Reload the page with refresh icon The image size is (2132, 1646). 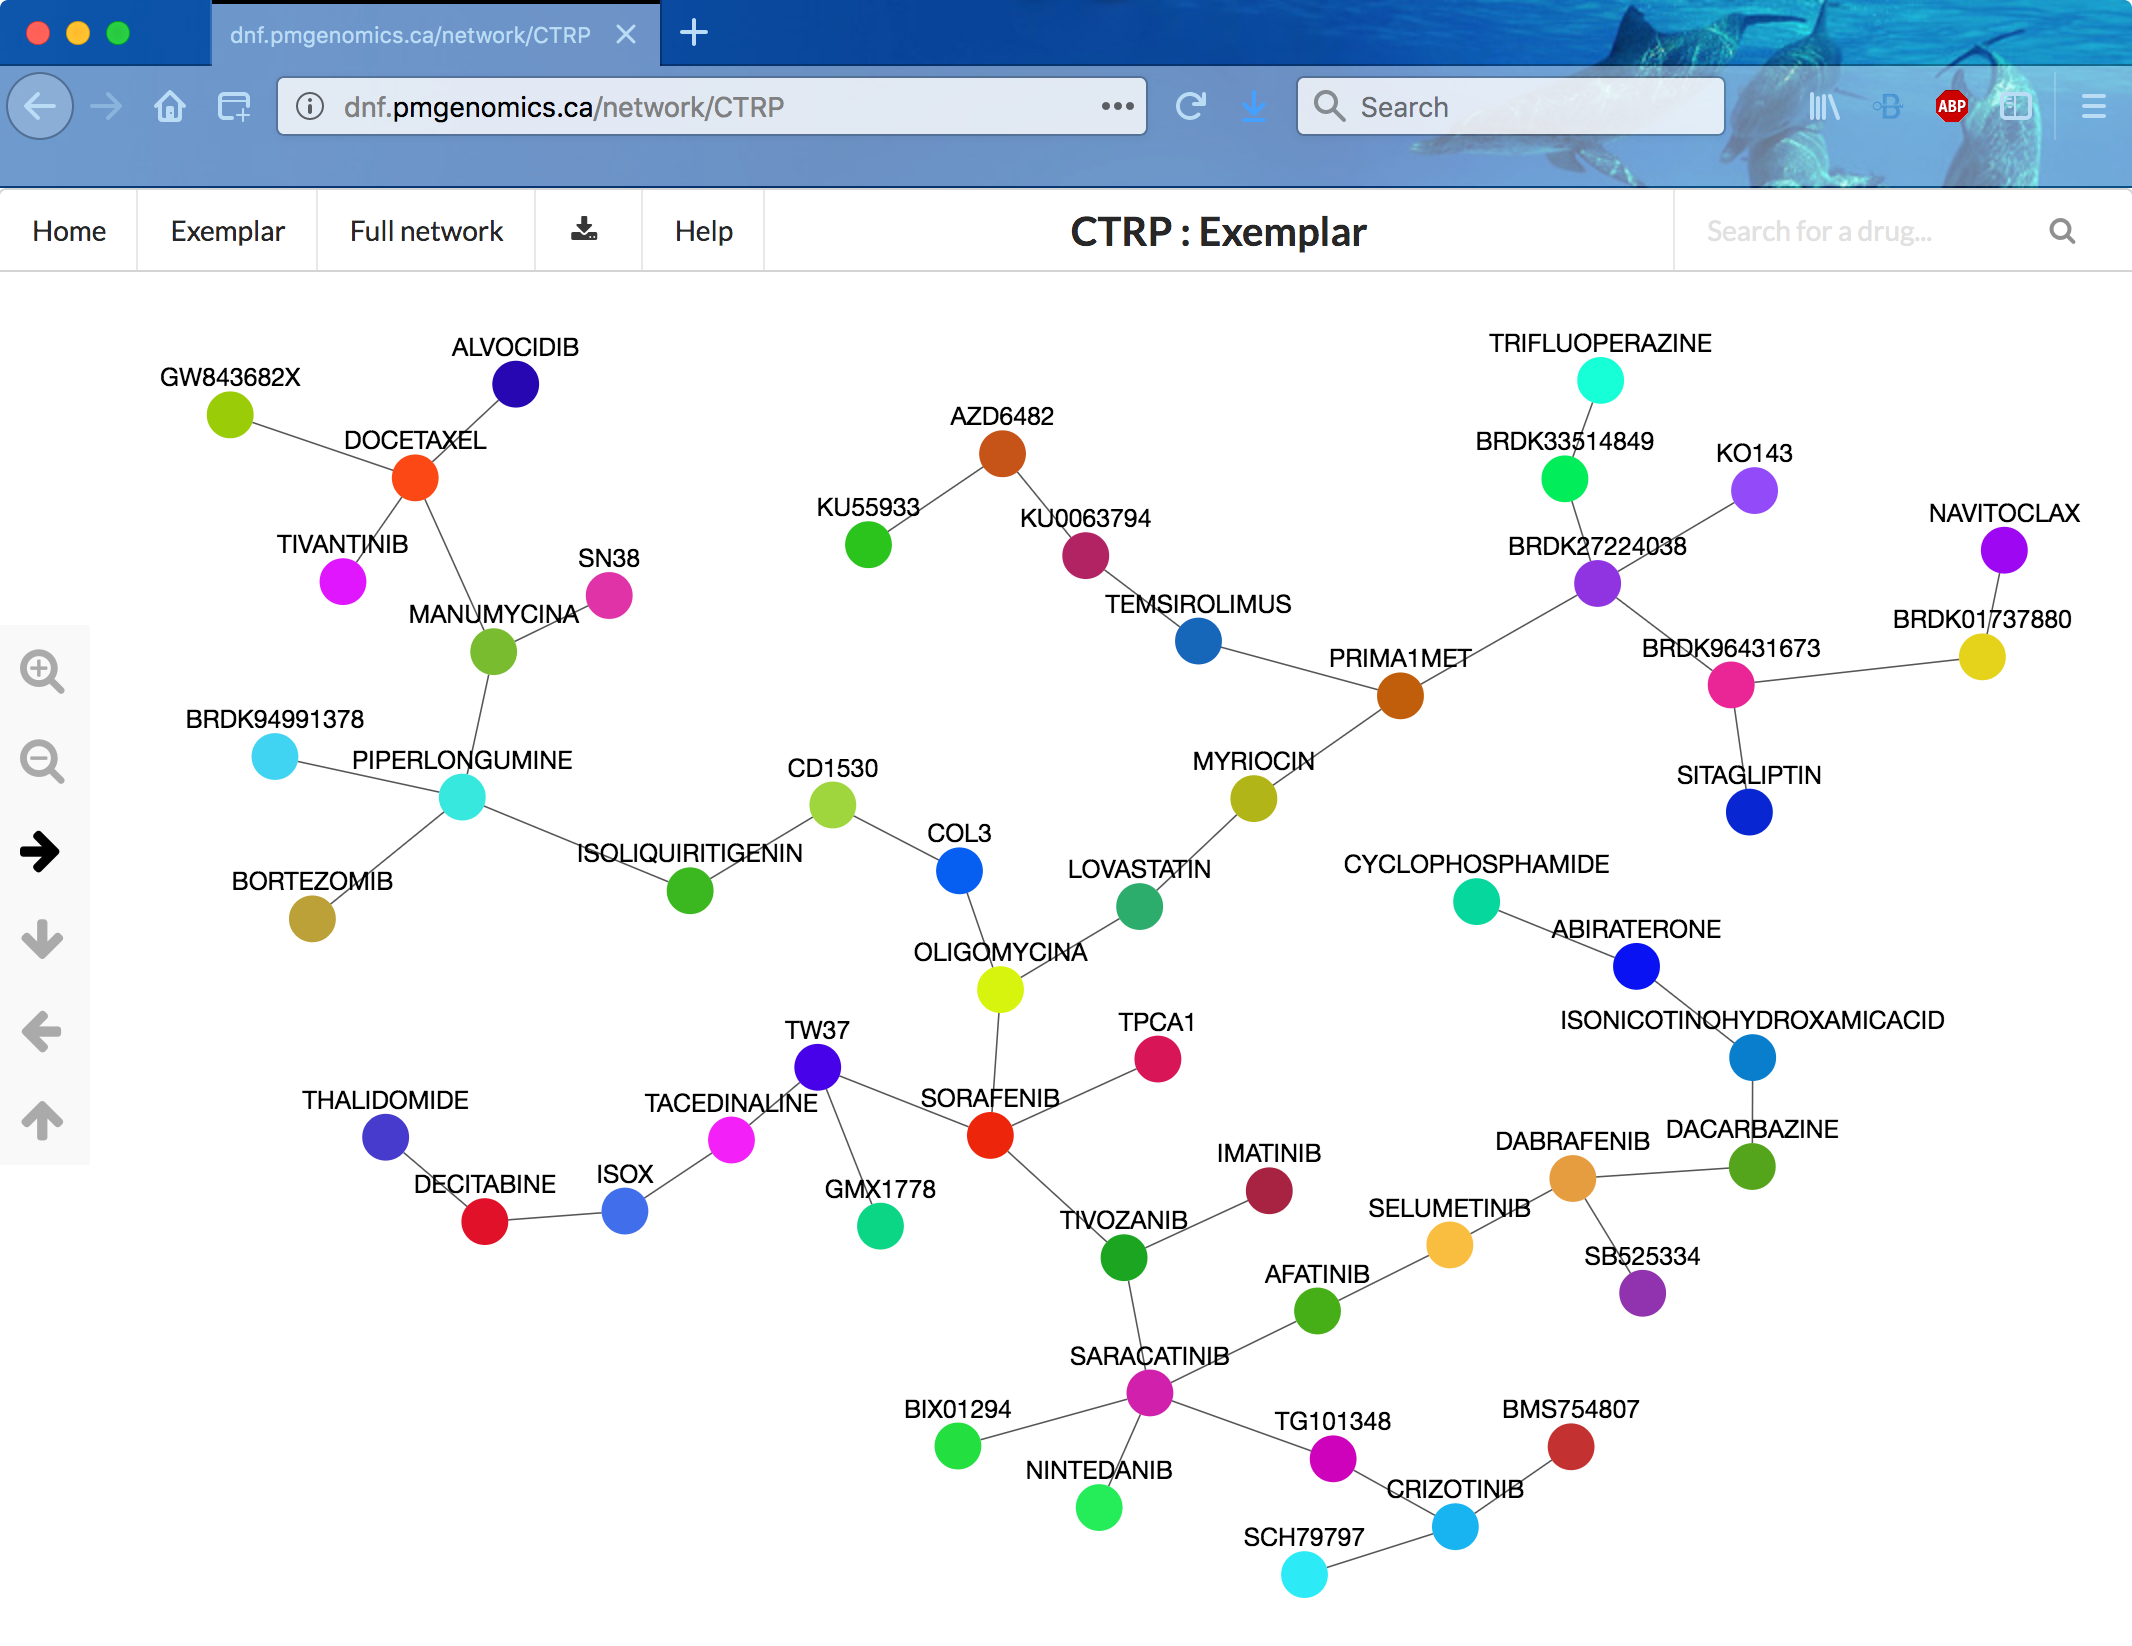[x=1190, y=106]
